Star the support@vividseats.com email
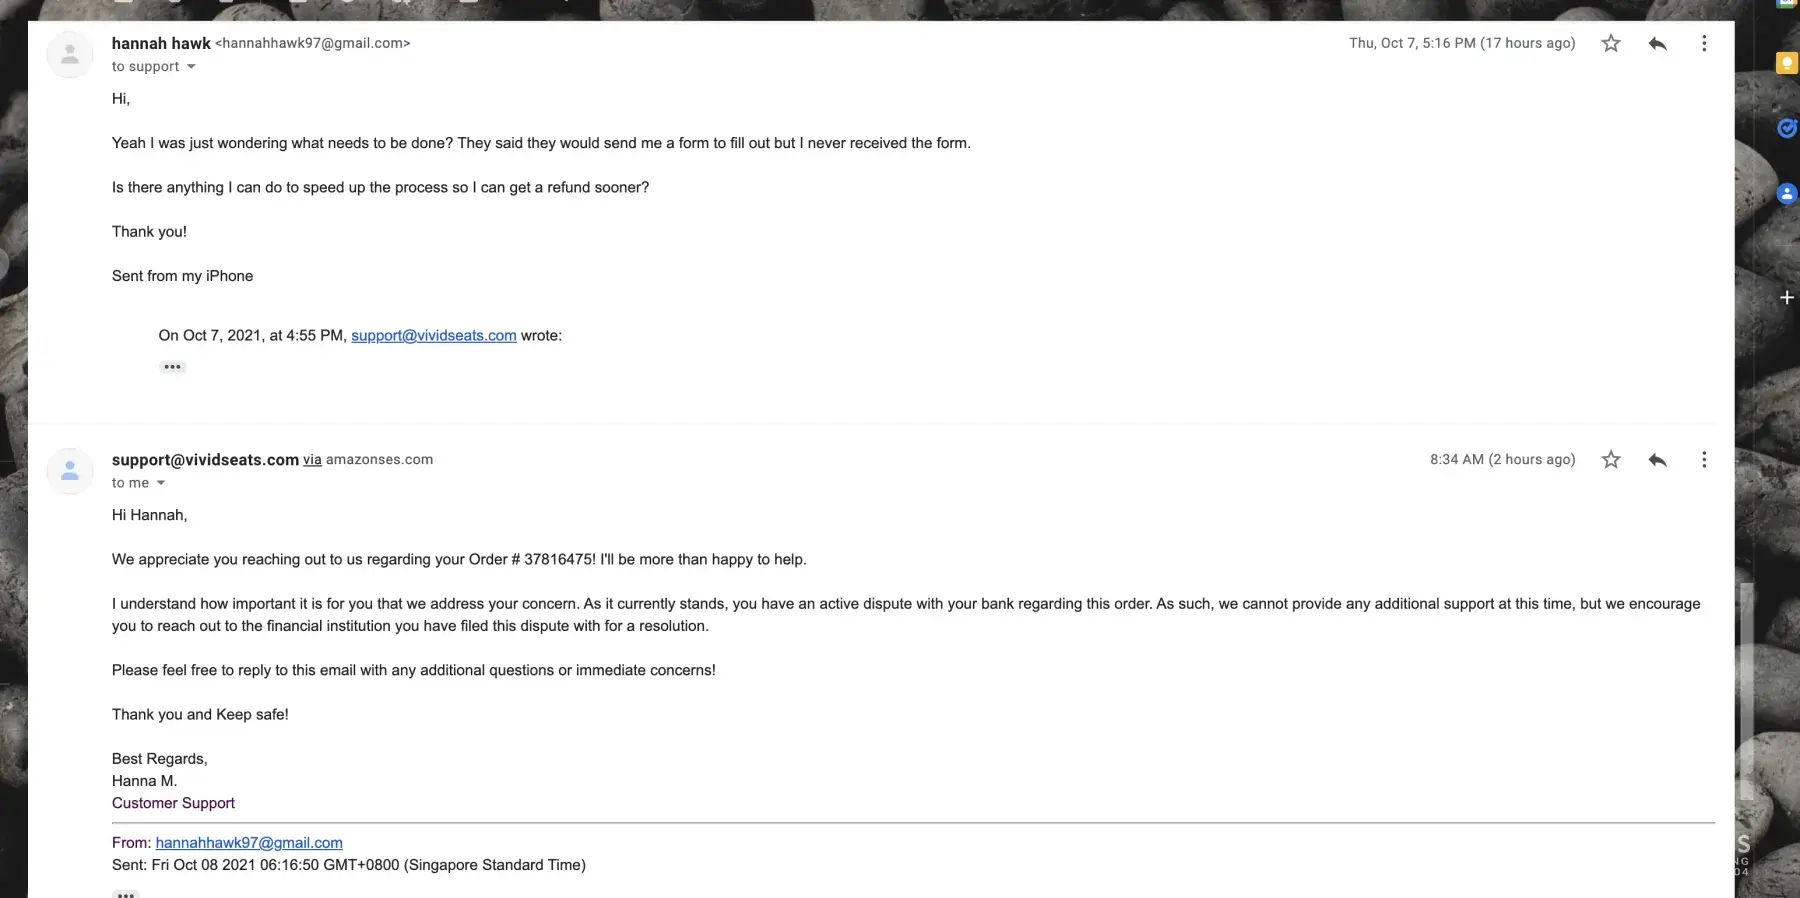 pyautogui.click(x=1610, y=460)
